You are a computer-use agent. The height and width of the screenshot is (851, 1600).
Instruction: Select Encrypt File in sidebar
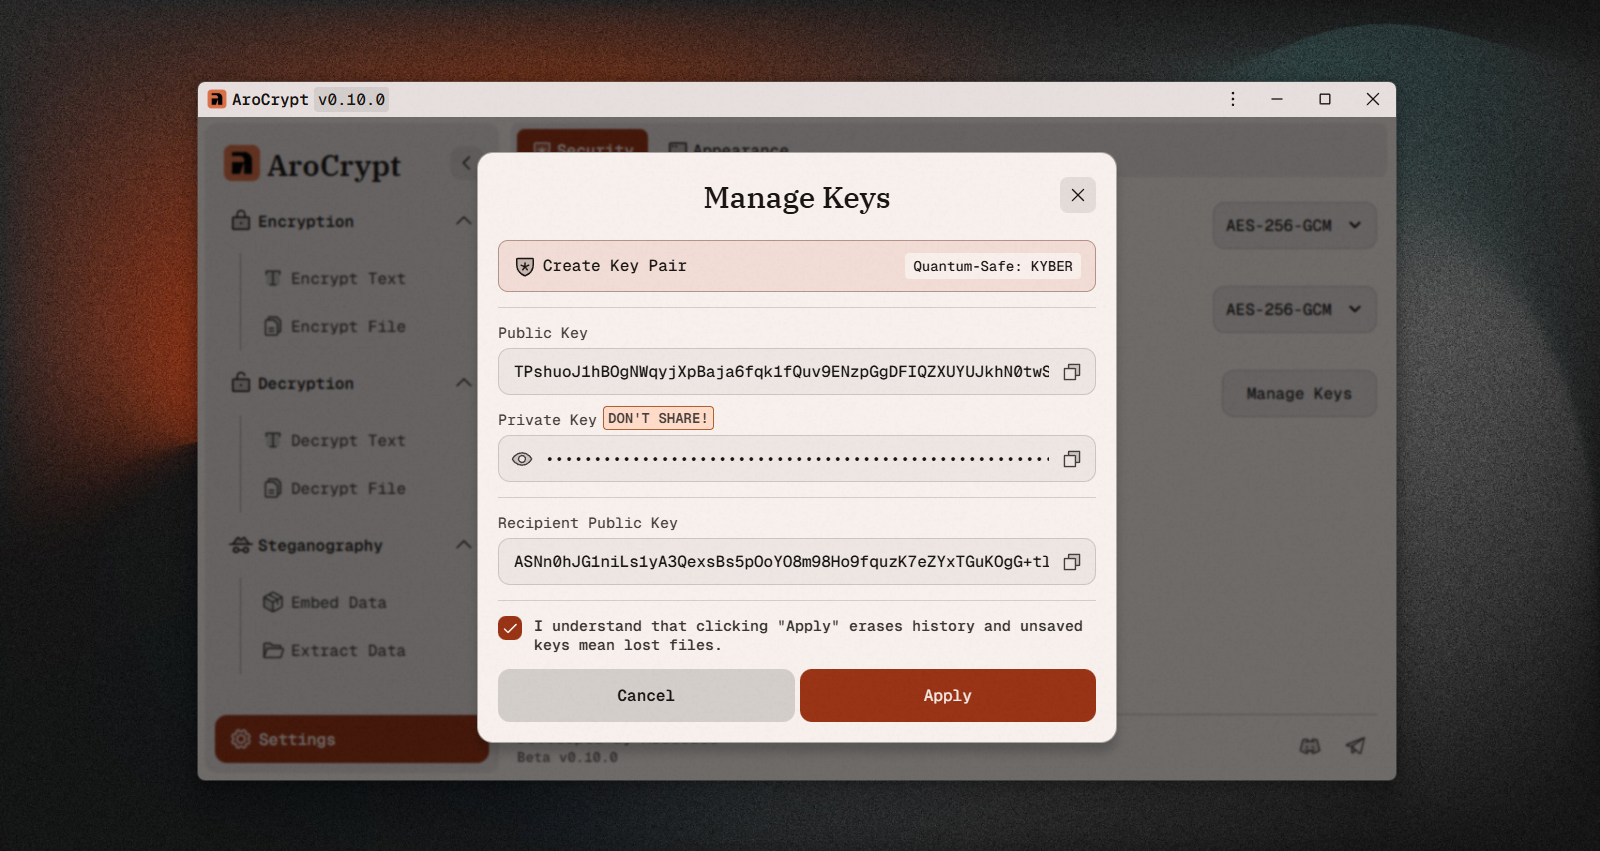click(347, 327)
